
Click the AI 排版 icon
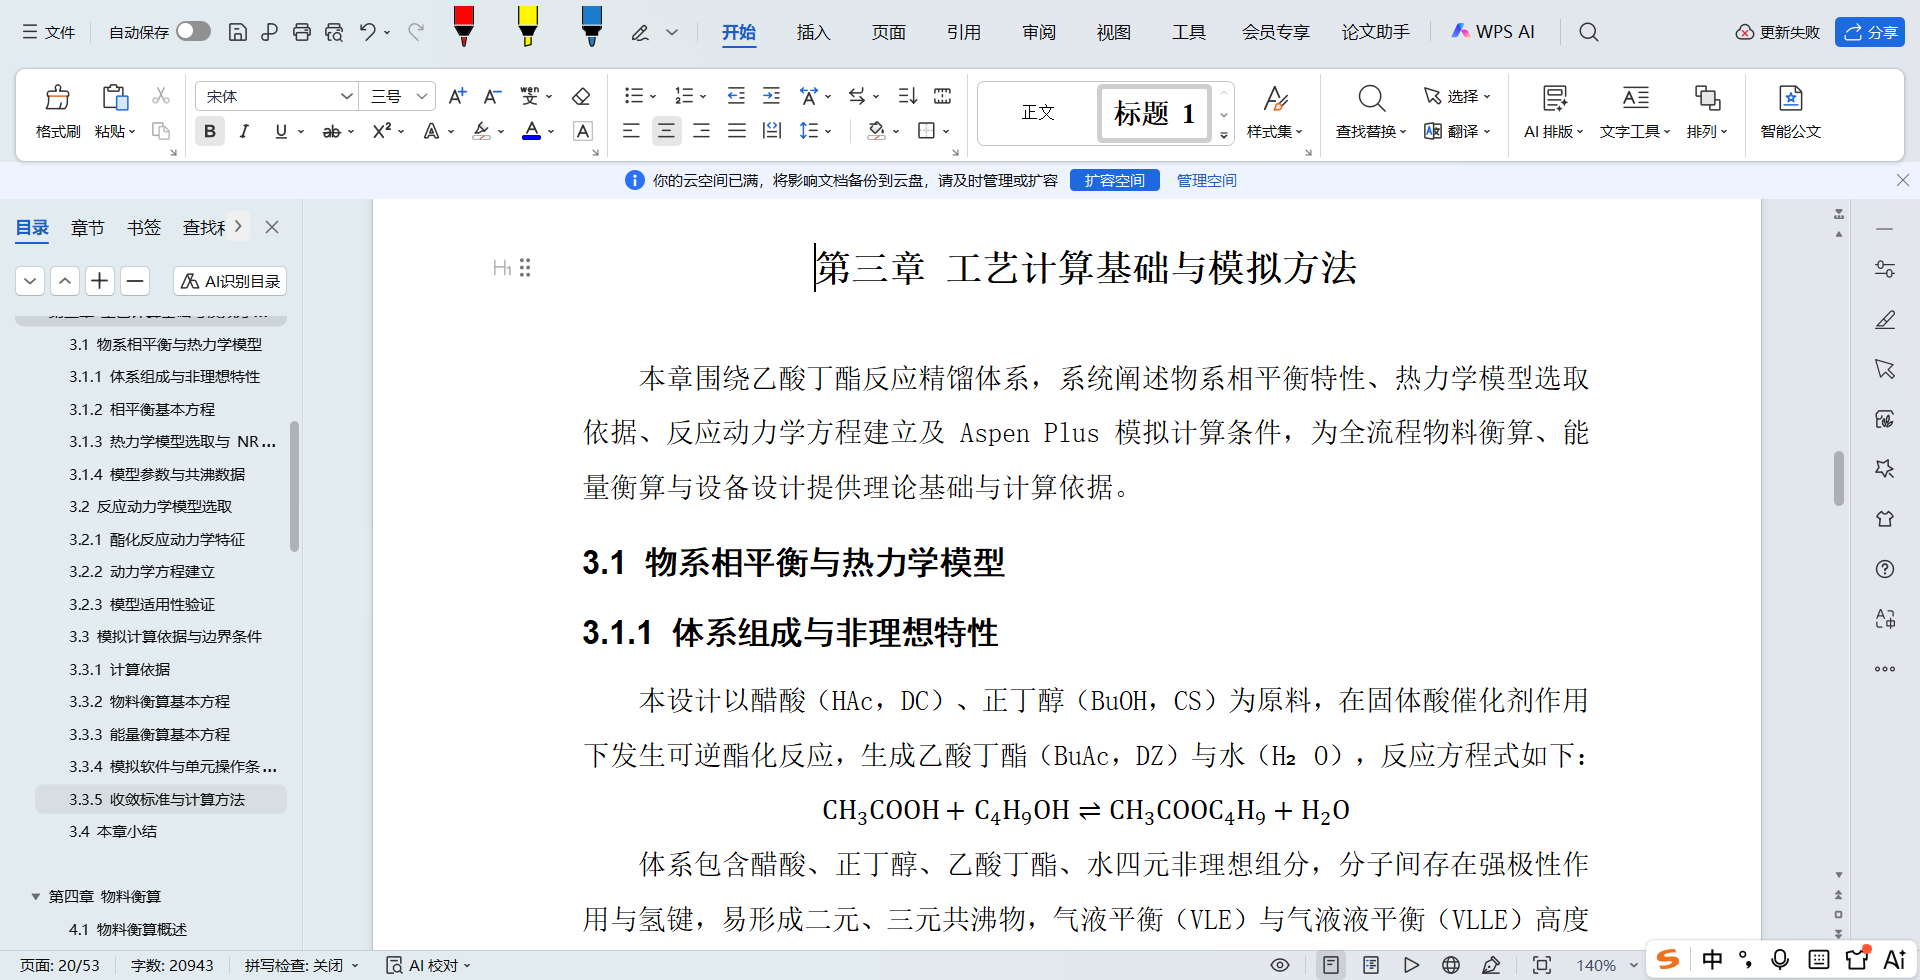coord(1554,98)
